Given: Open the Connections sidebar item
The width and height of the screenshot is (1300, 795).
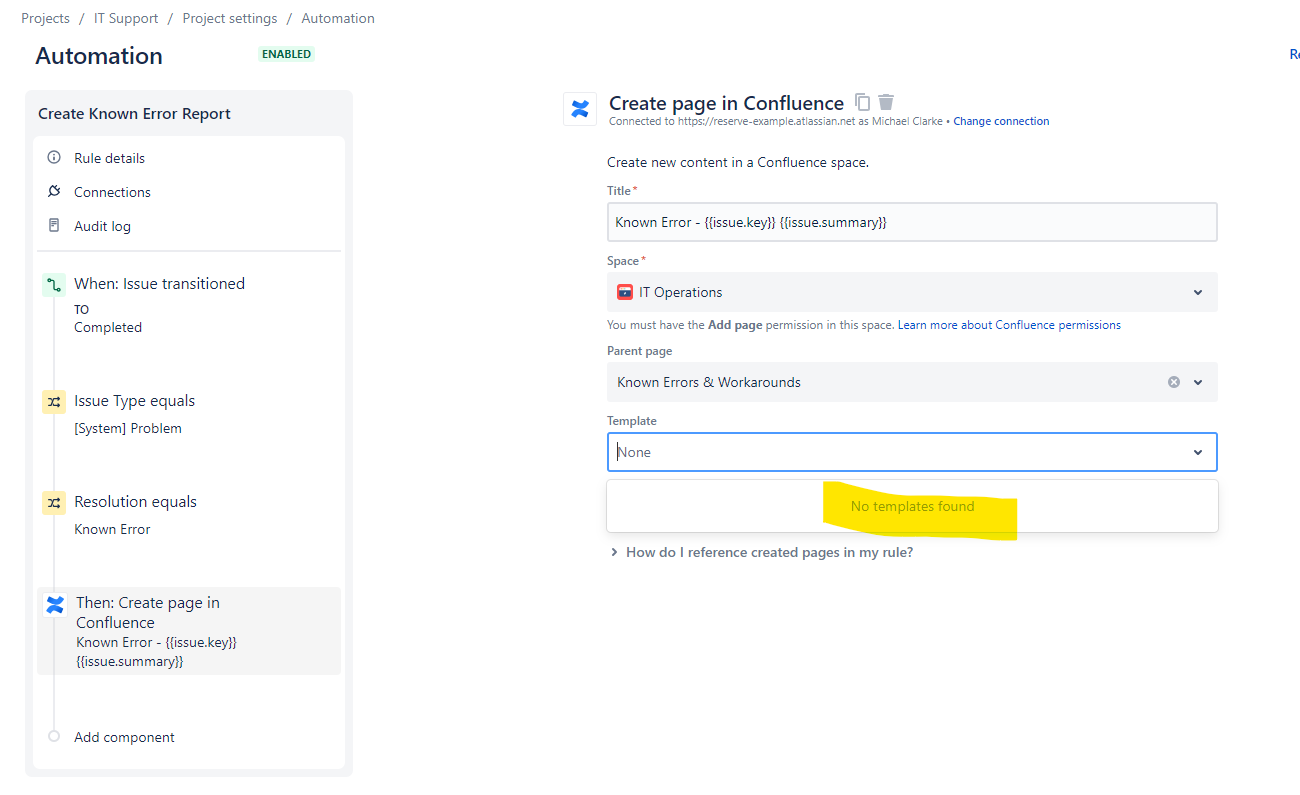Looking at the screenshot, I should click(x=112, y=192).
